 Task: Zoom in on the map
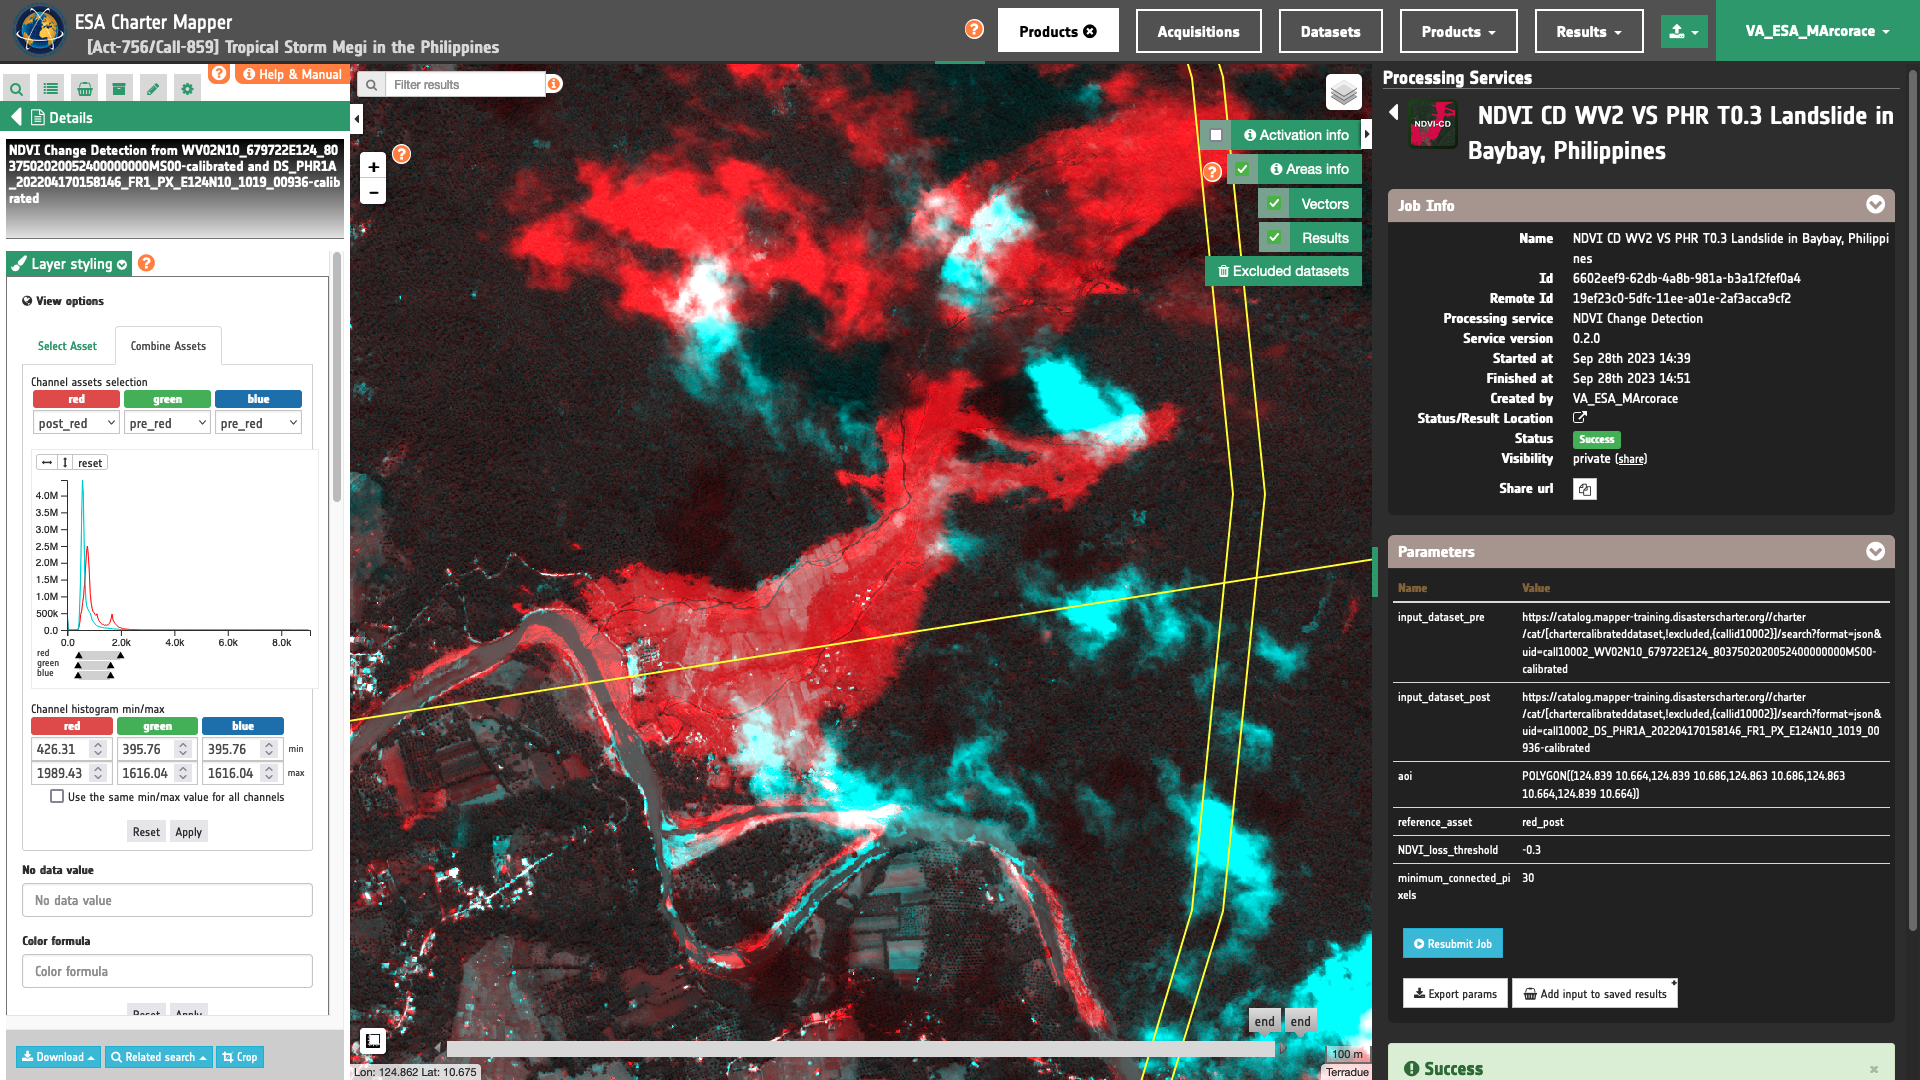[x=373, y=167]
